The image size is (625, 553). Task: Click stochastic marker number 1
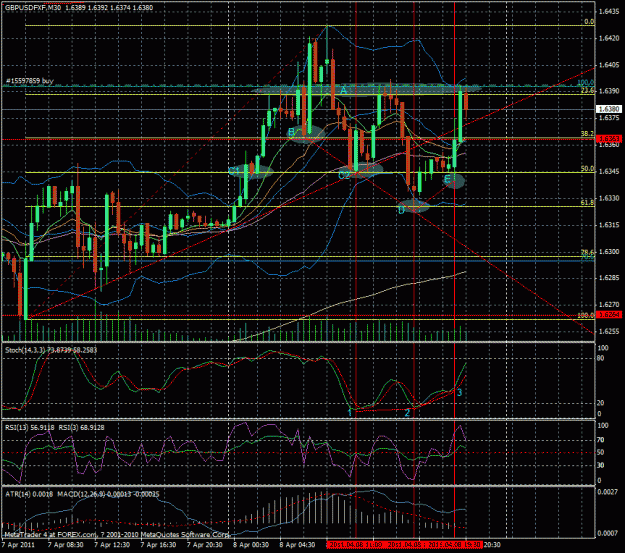350,413
